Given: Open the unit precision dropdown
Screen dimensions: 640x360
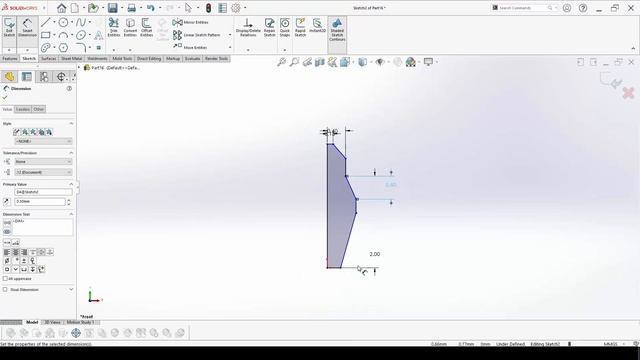Looking at the screenshot, I should (x=43, y=172).
